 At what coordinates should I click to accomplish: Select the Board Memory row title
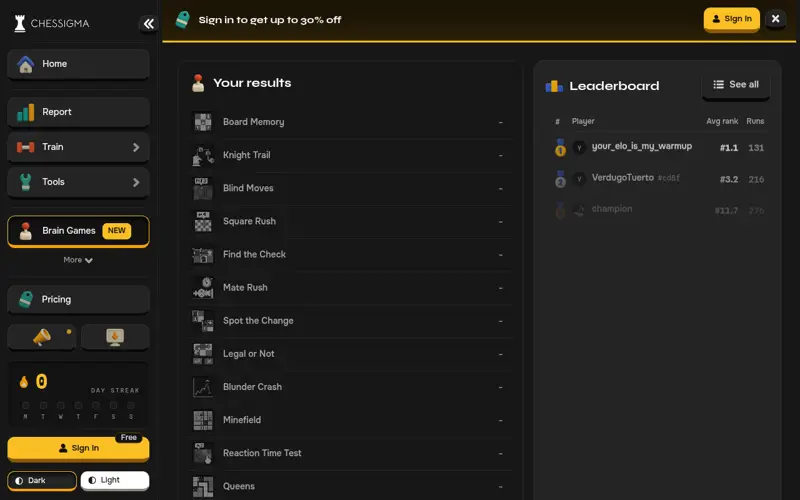(x=254, y=122)
